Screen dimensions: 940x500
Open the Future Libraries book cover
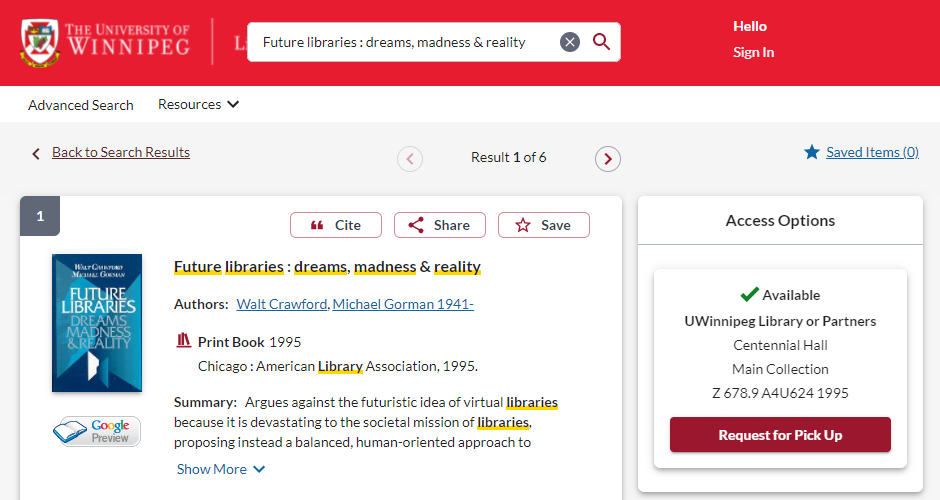(x=97, y=323)
